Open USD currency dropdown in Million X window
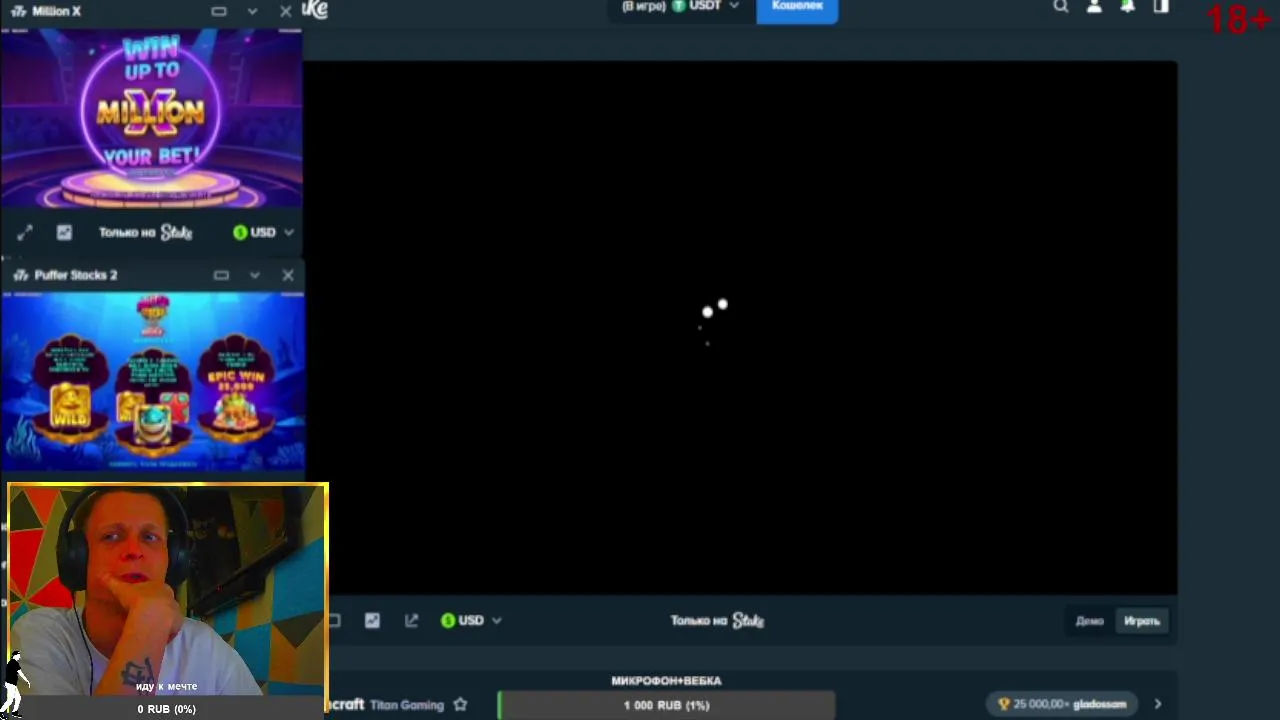Viewport: 1280px width, 720px height. 264,232
